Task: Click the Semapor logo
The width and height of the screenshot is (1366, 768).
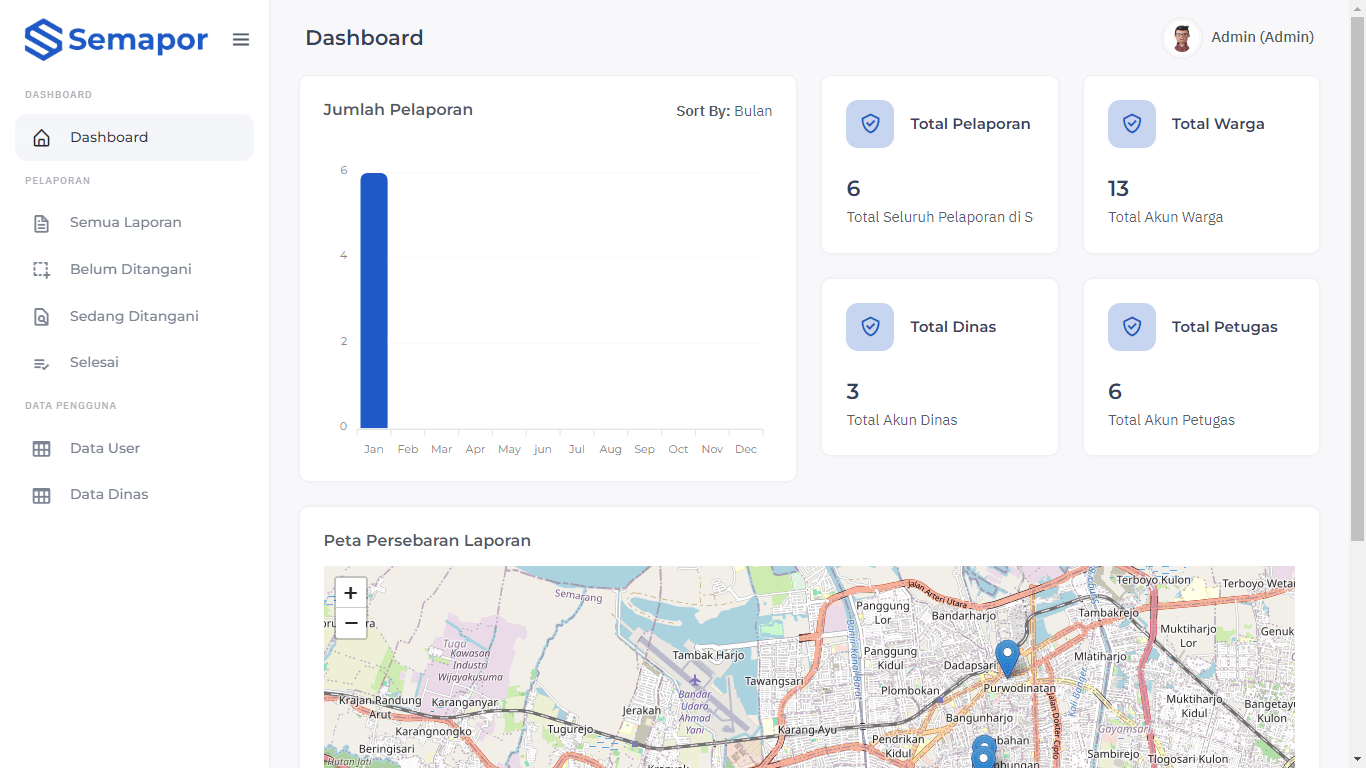Action: (116, 40)
